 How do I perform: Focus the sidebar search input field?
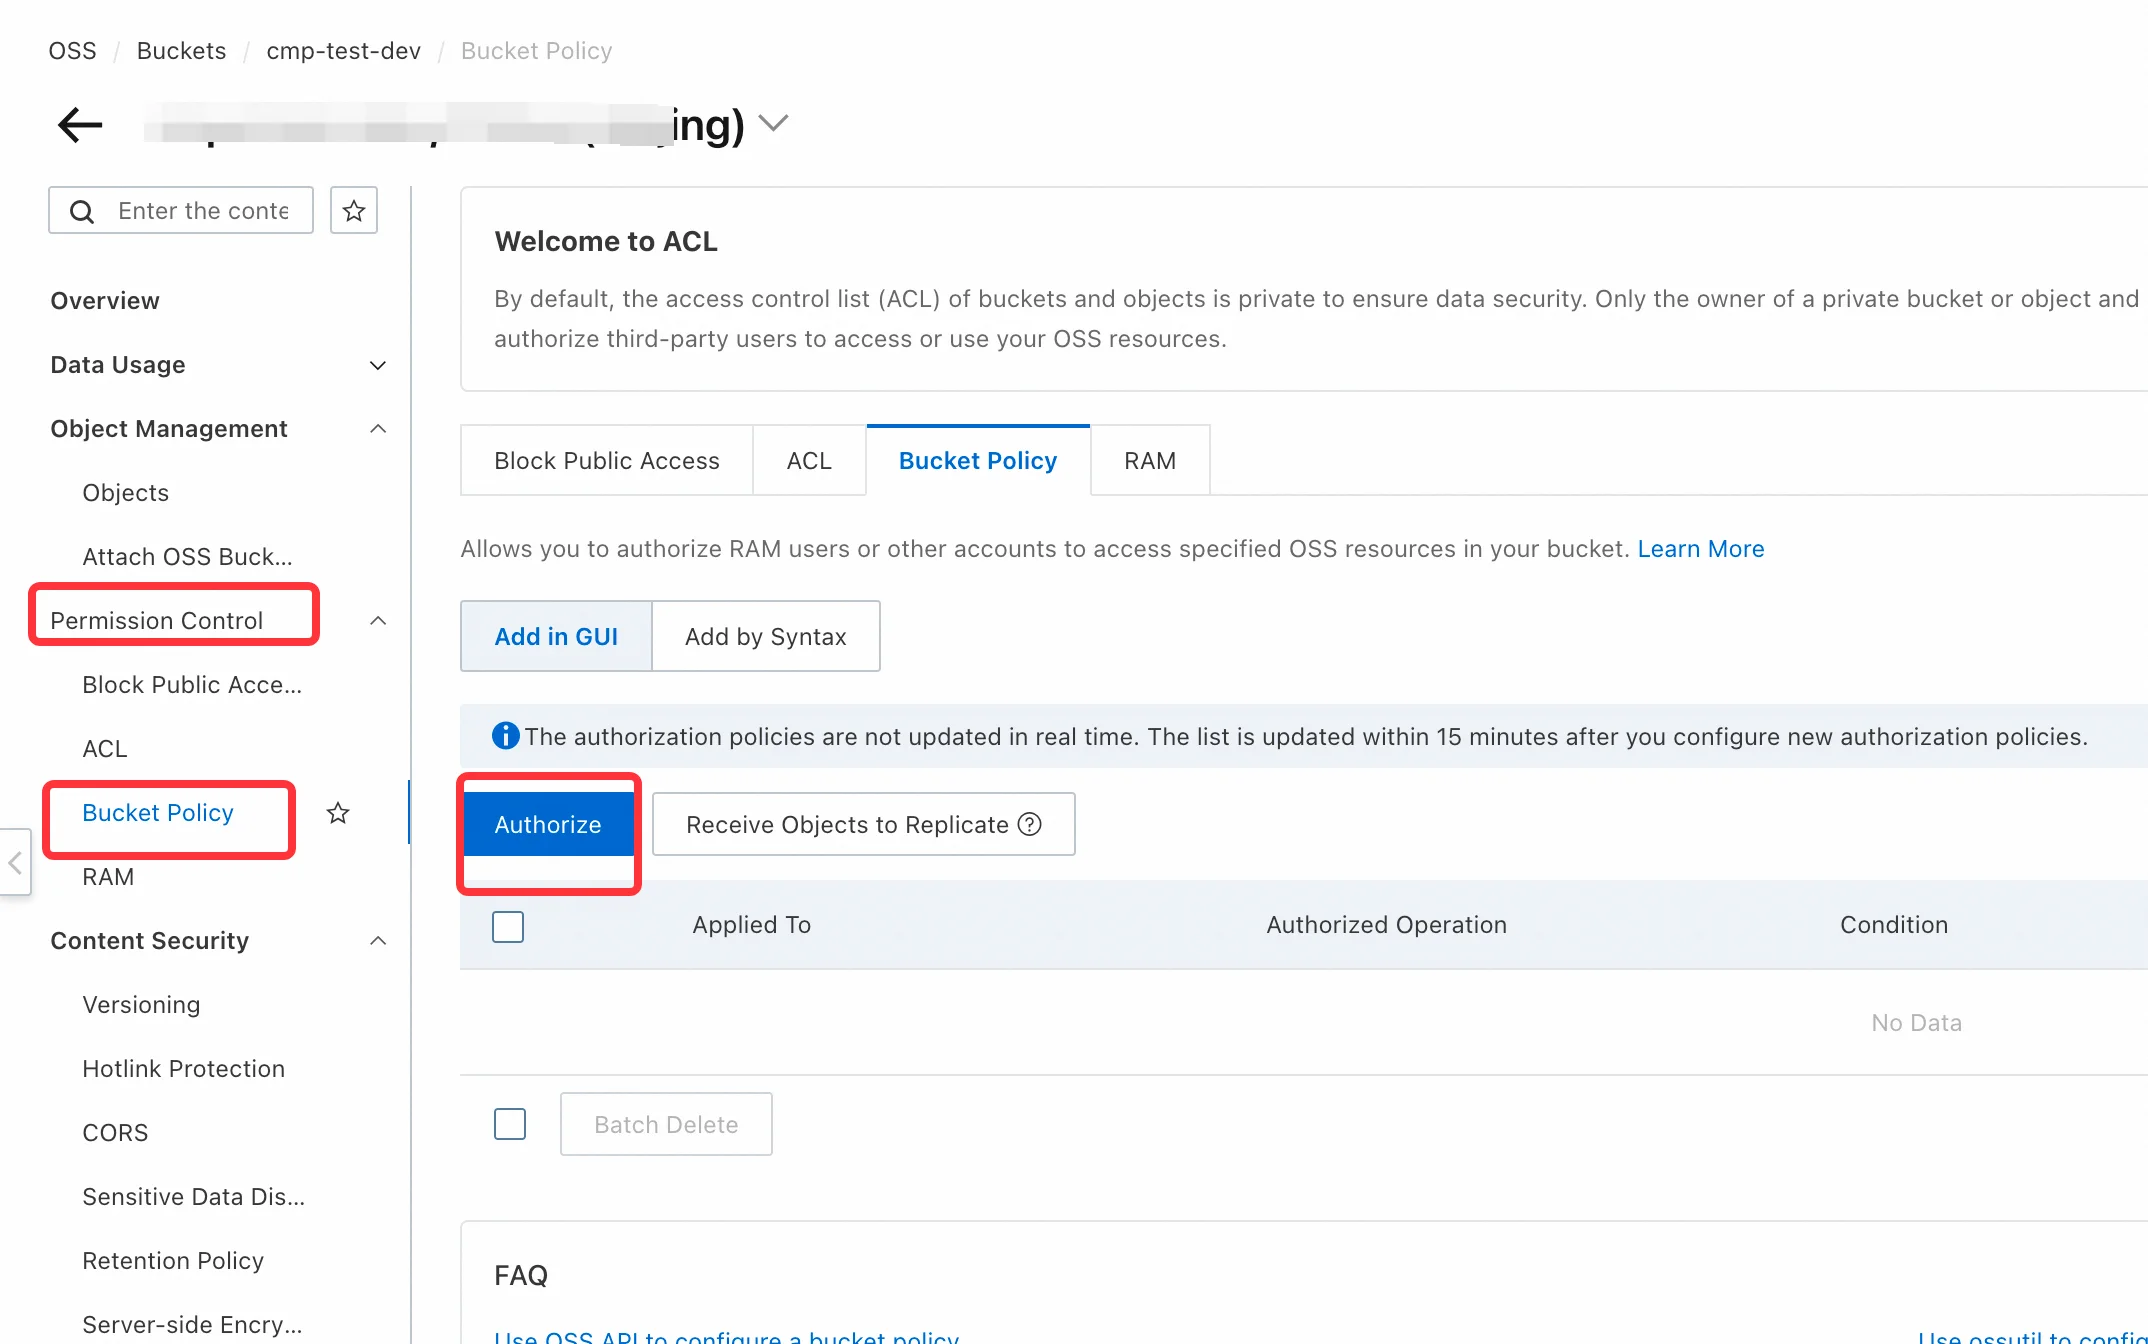pos(181,210)
